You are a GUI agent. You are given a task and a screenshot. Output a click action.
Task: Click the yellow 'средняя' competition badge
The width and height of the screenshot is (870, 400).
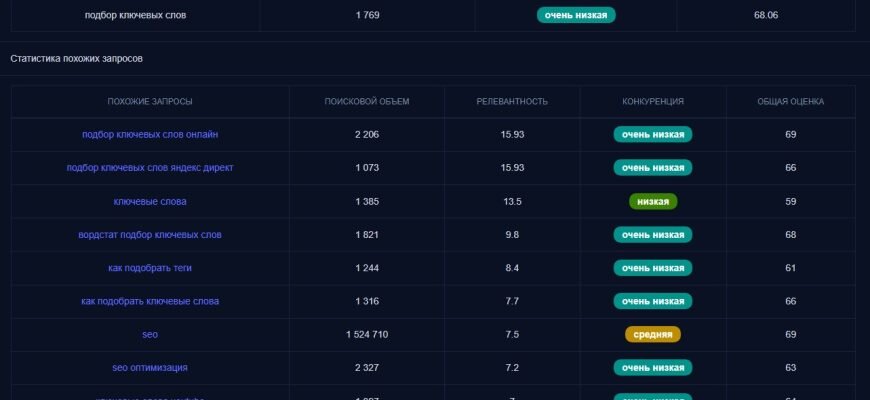653,335
